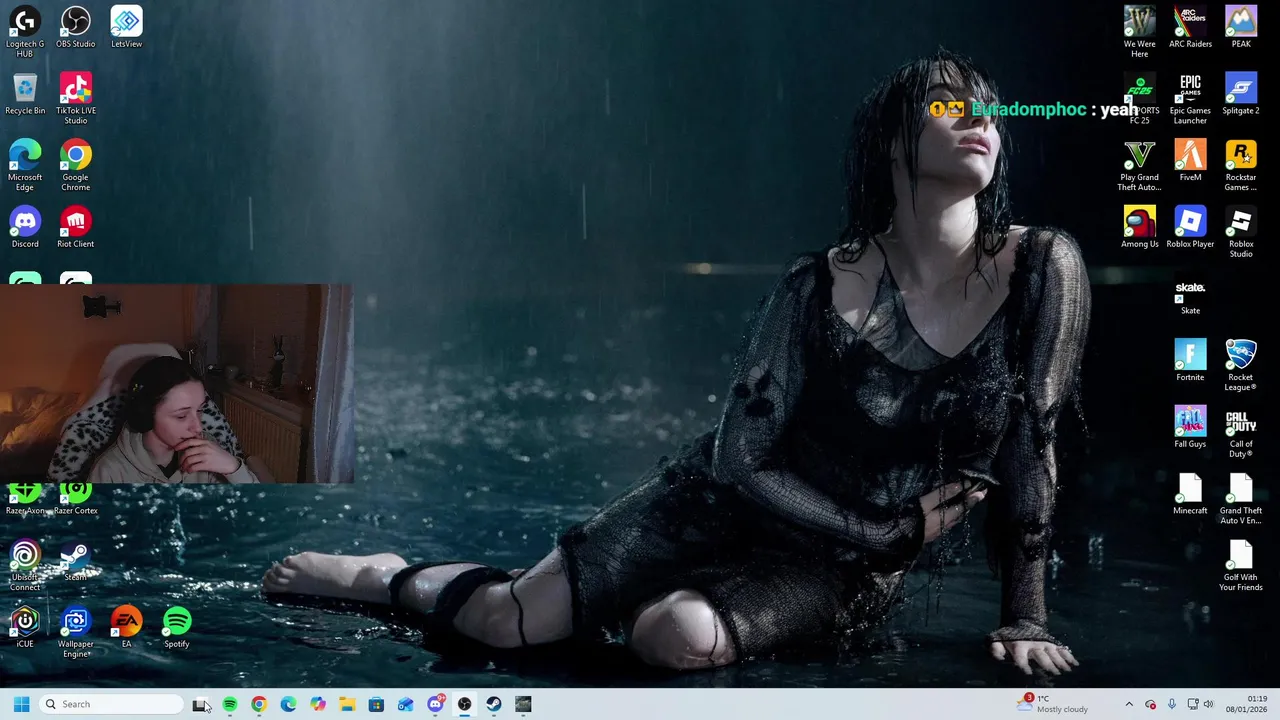Open Outlook from the taskbar
Viewport: 1280px width, 720px height.
[406, 704]
